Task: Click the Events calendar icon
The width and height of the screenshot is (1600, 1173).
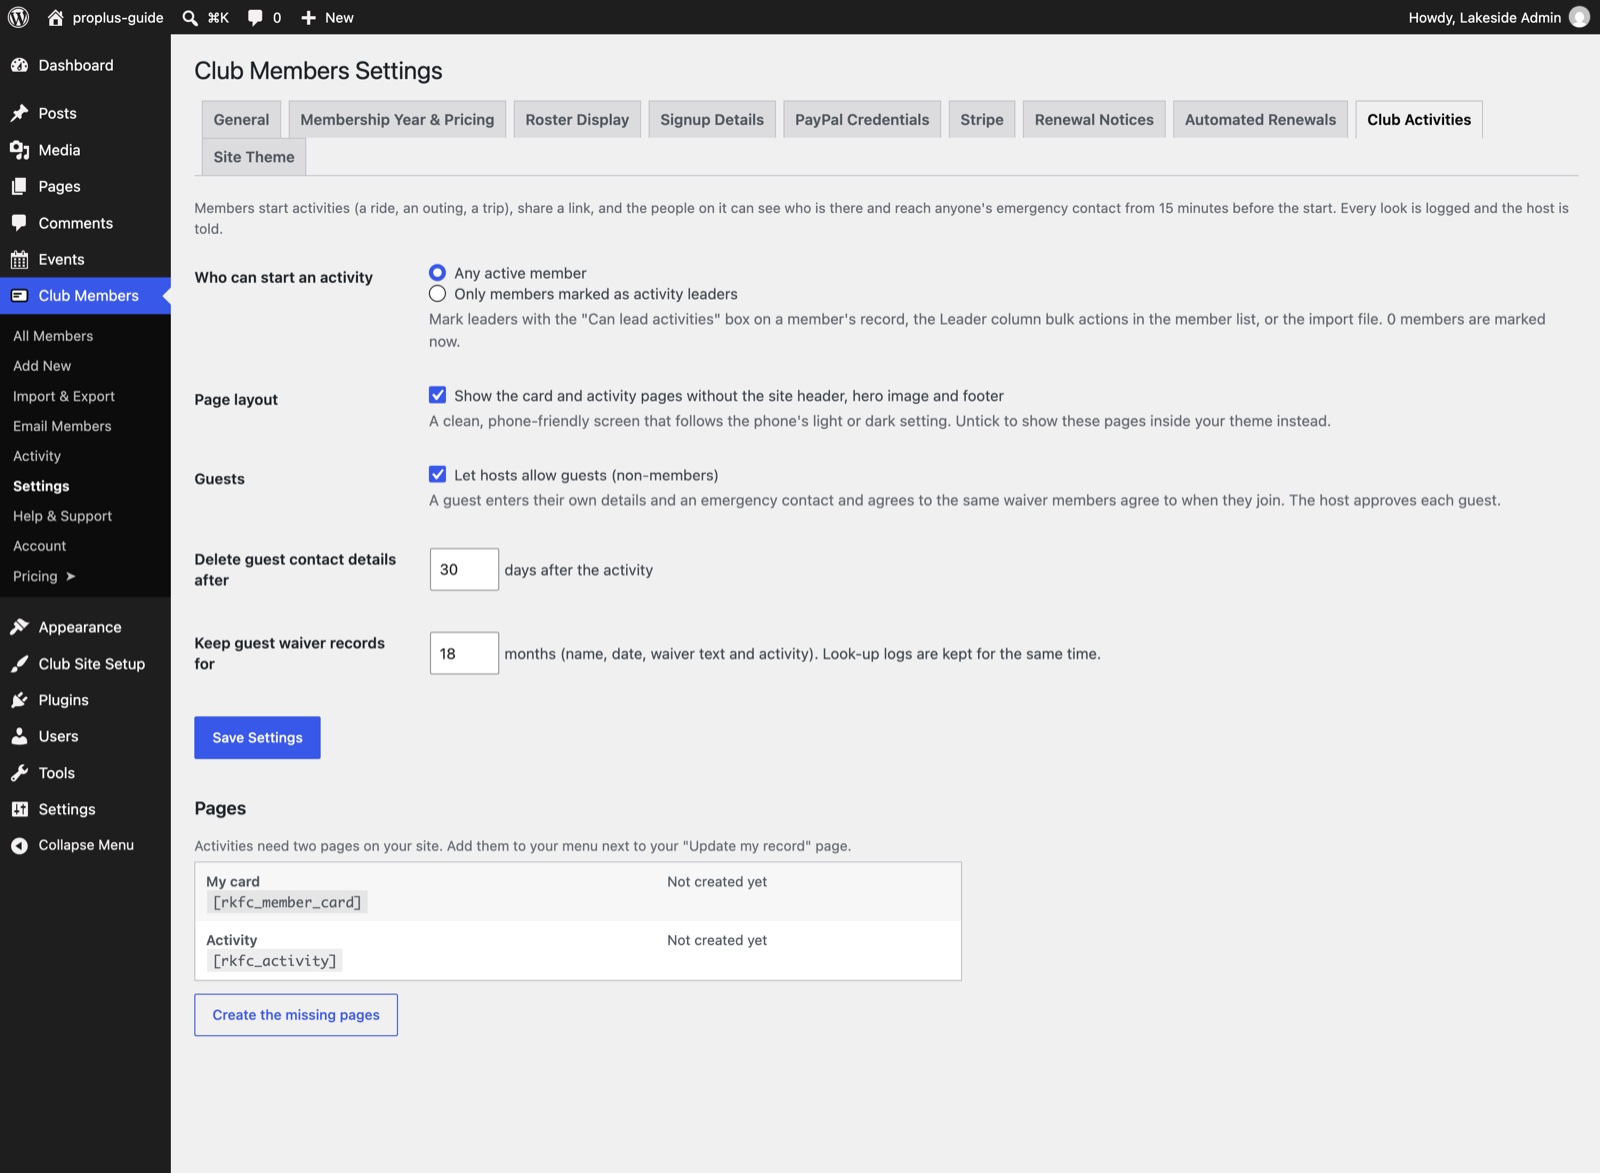Action: [x=19, y=259]
